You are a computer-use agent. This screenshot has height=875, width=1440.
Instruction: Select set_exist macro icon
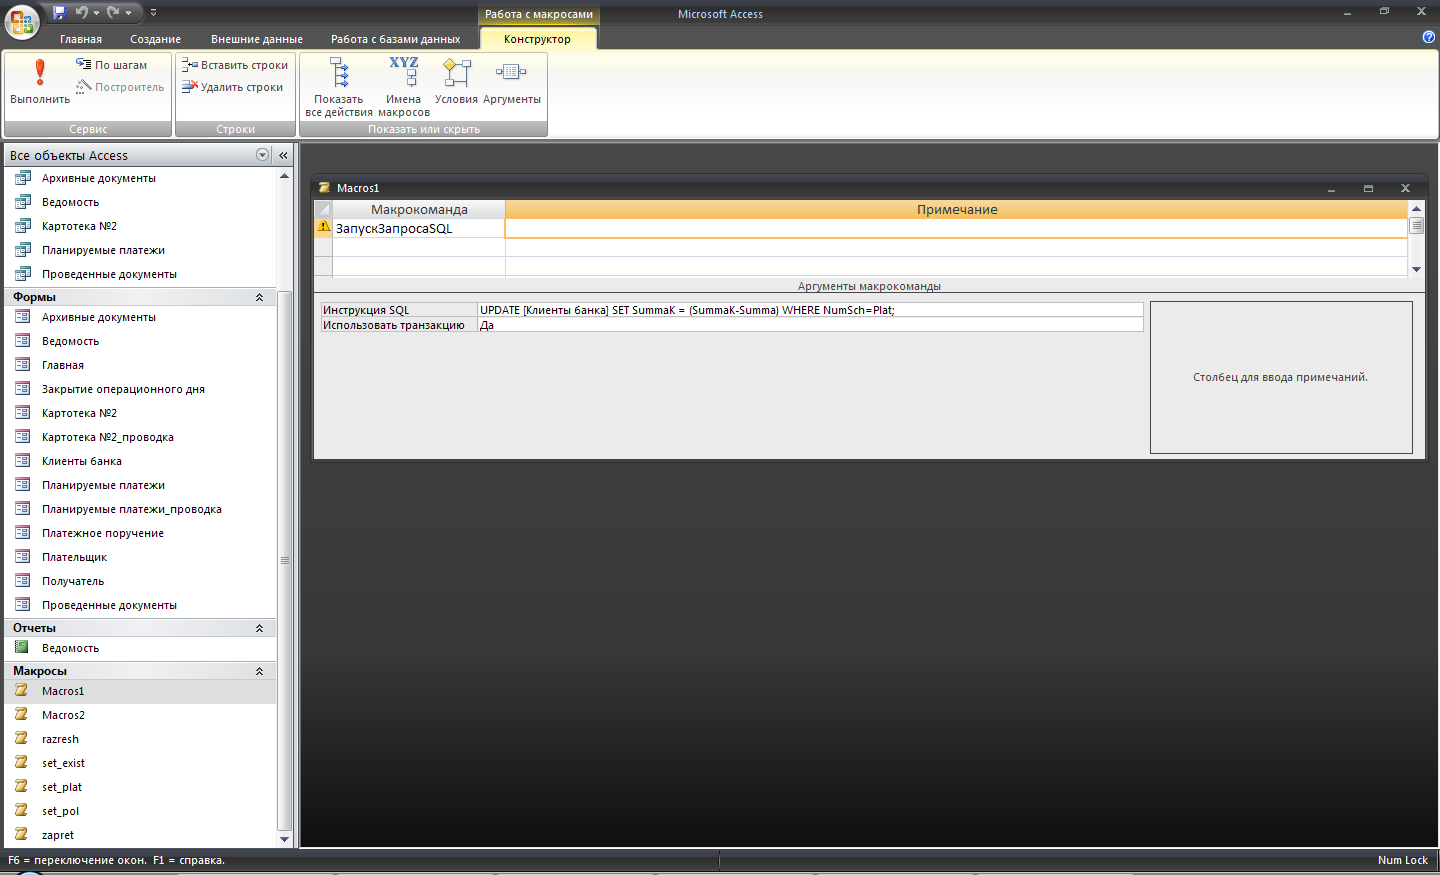click(x=21, y=763)
